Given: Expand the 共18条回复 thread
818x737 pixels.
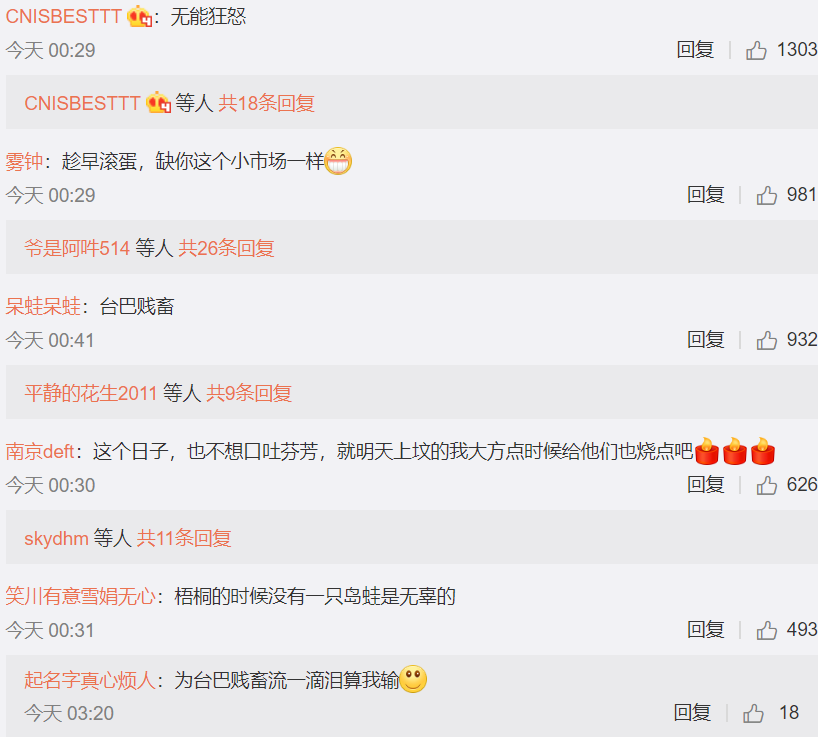Looking at the screenshot, I should pos(266,103).
